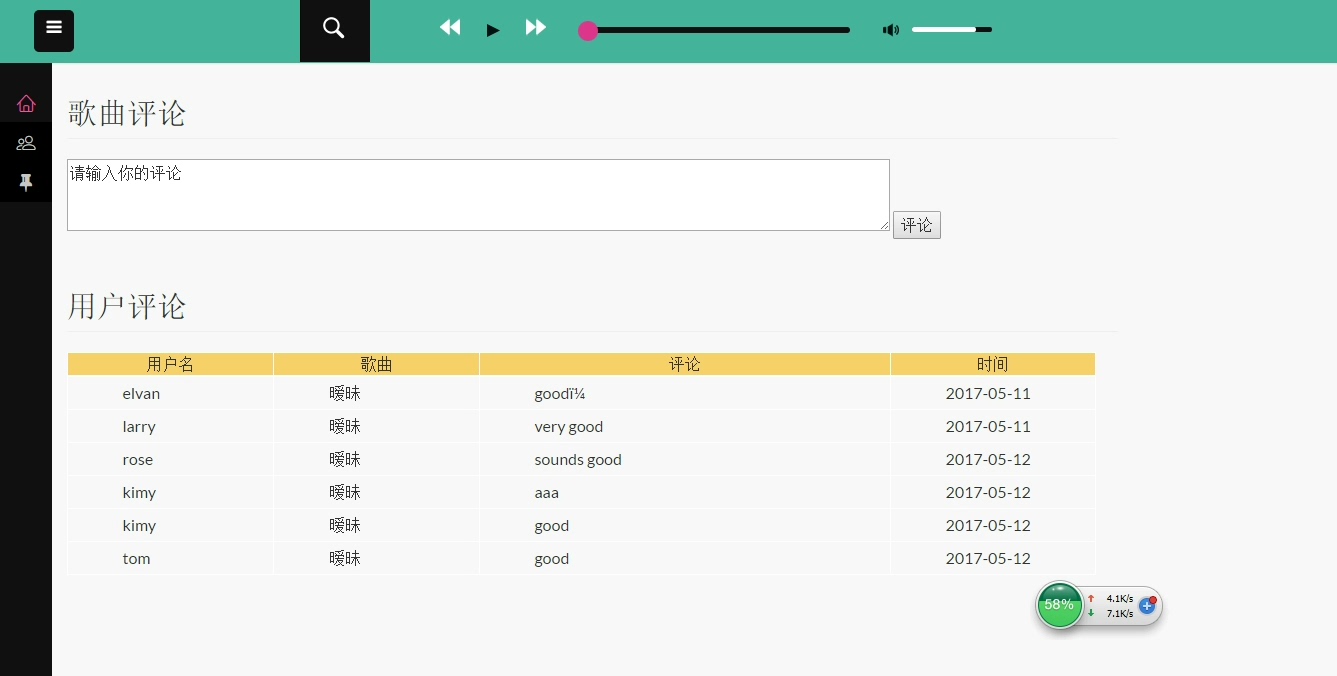This screenshot has width=1337, height=676.
Task: Skip to the next track
Action: [536, 28]
